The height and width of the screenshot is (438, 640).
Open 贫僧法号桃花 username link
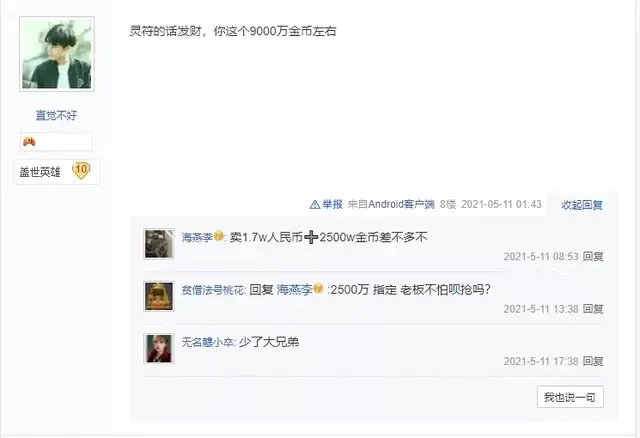pyautogui.click(x=213, y=290)
